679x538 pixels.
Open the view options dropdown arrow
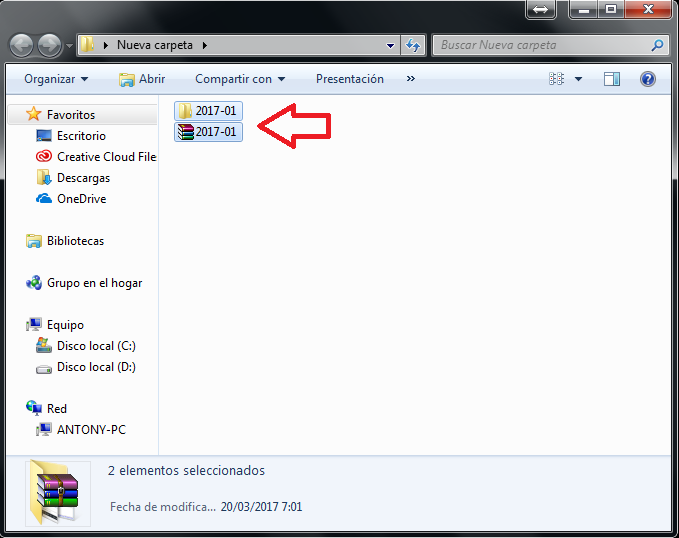click(x=578, y=79)
